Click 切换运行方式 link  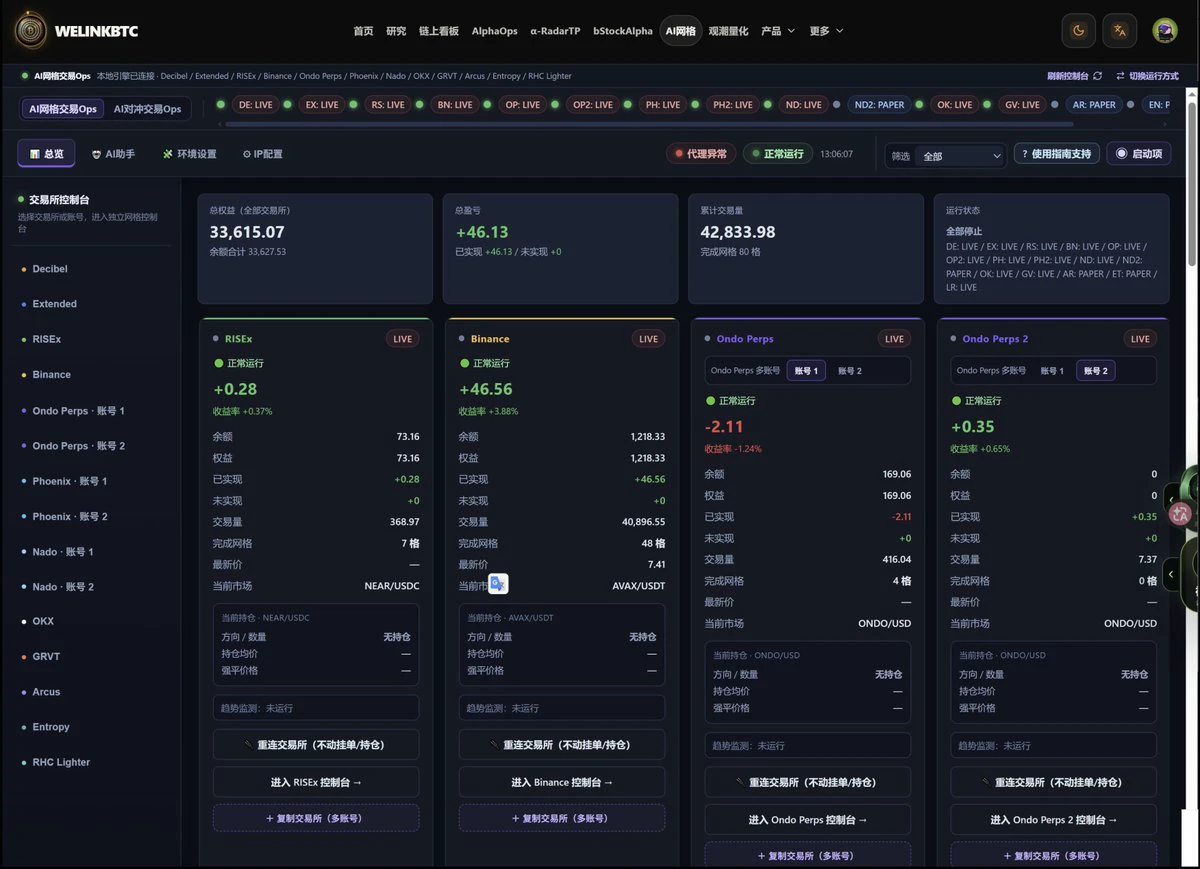pos(1153,76)
